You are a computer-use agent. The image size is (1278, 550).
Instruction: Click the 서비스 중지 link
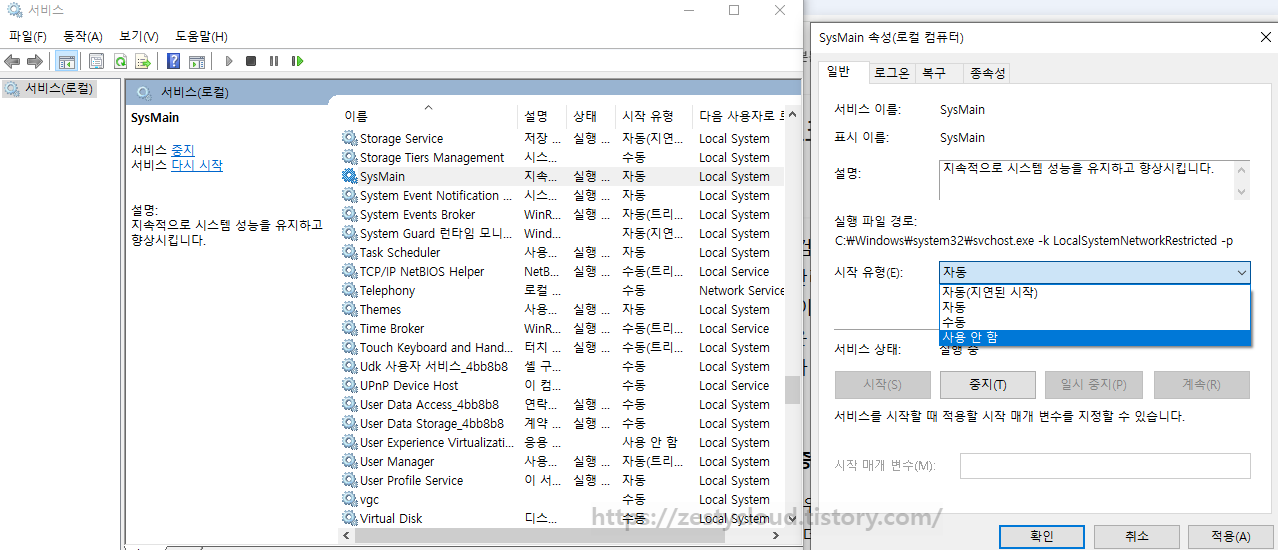pyautogui.click(x=182, y=149)
